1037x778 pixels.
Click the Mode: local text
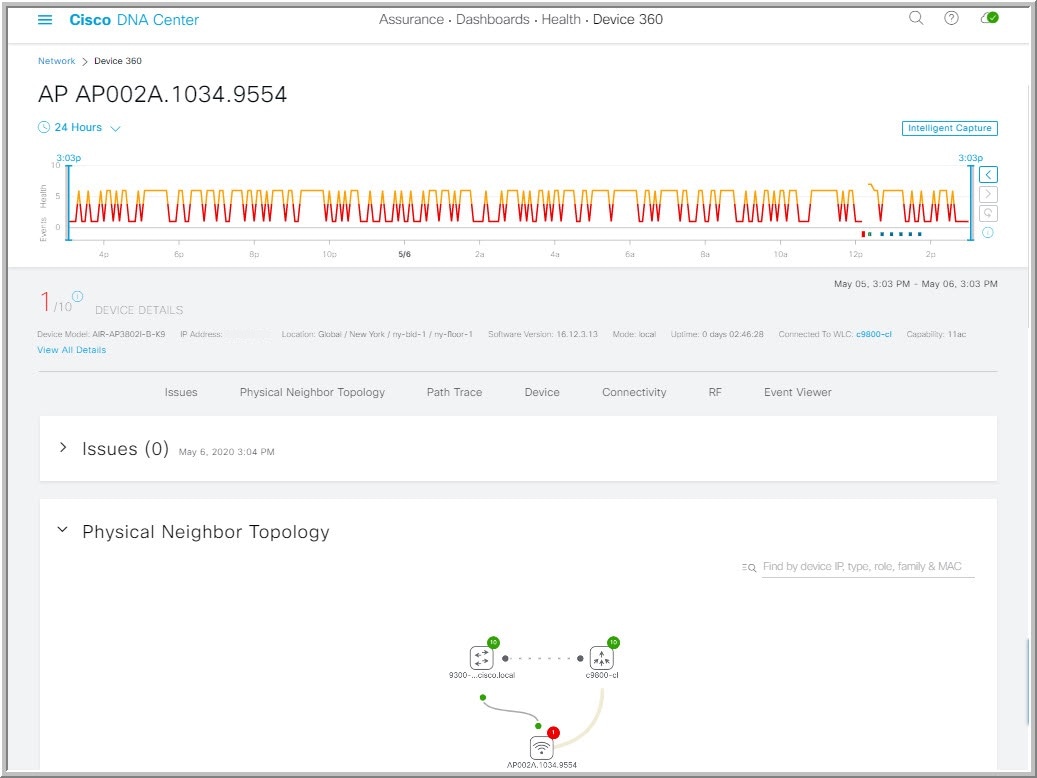634,334
